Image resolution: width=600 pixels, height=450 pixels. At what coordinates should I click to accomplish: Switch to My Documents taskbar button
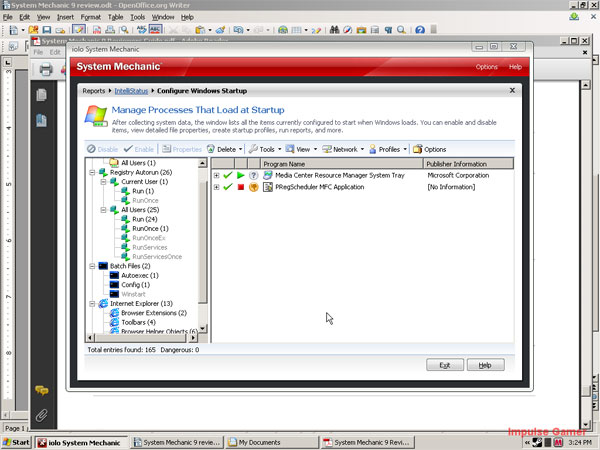coord(272,442)
